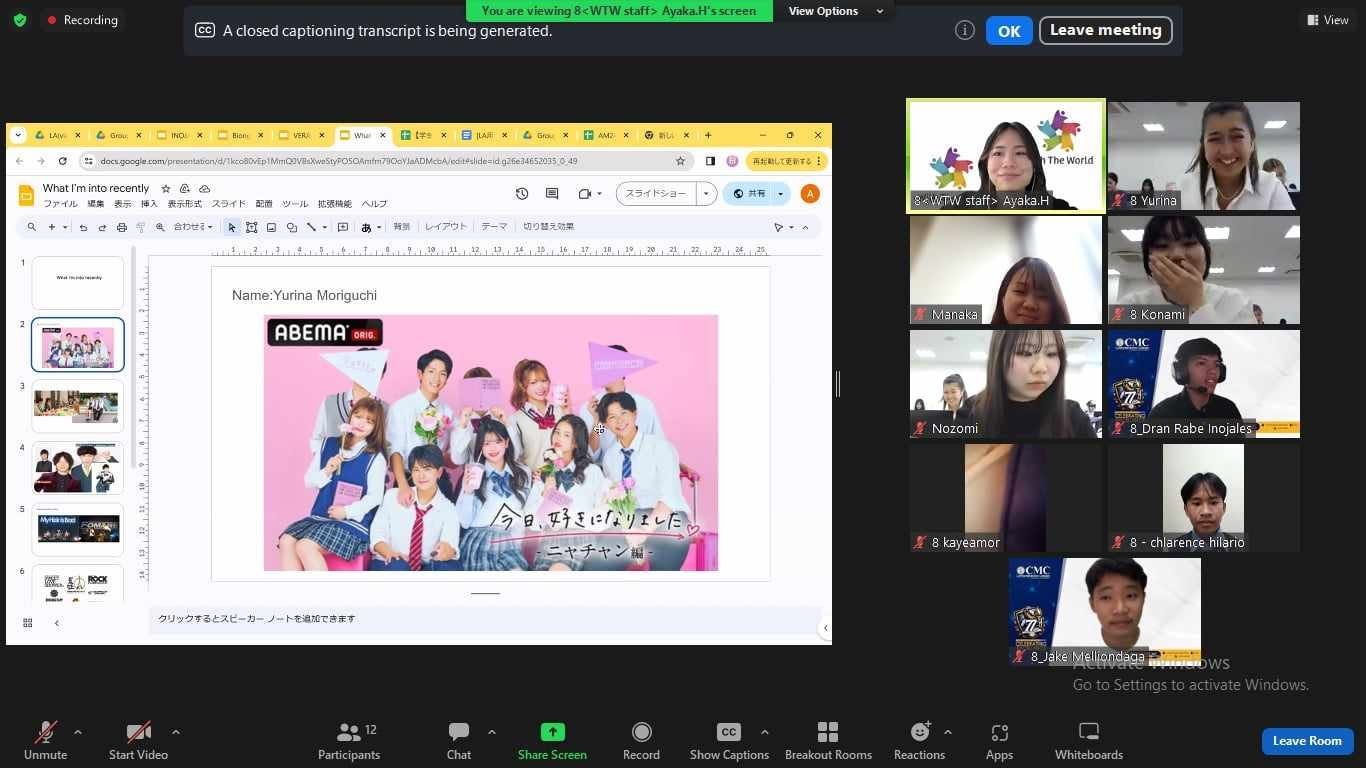Expand audio options caret beside Unmute
The width and height of the screenshot is (1366, 768).
coord(78,732)
